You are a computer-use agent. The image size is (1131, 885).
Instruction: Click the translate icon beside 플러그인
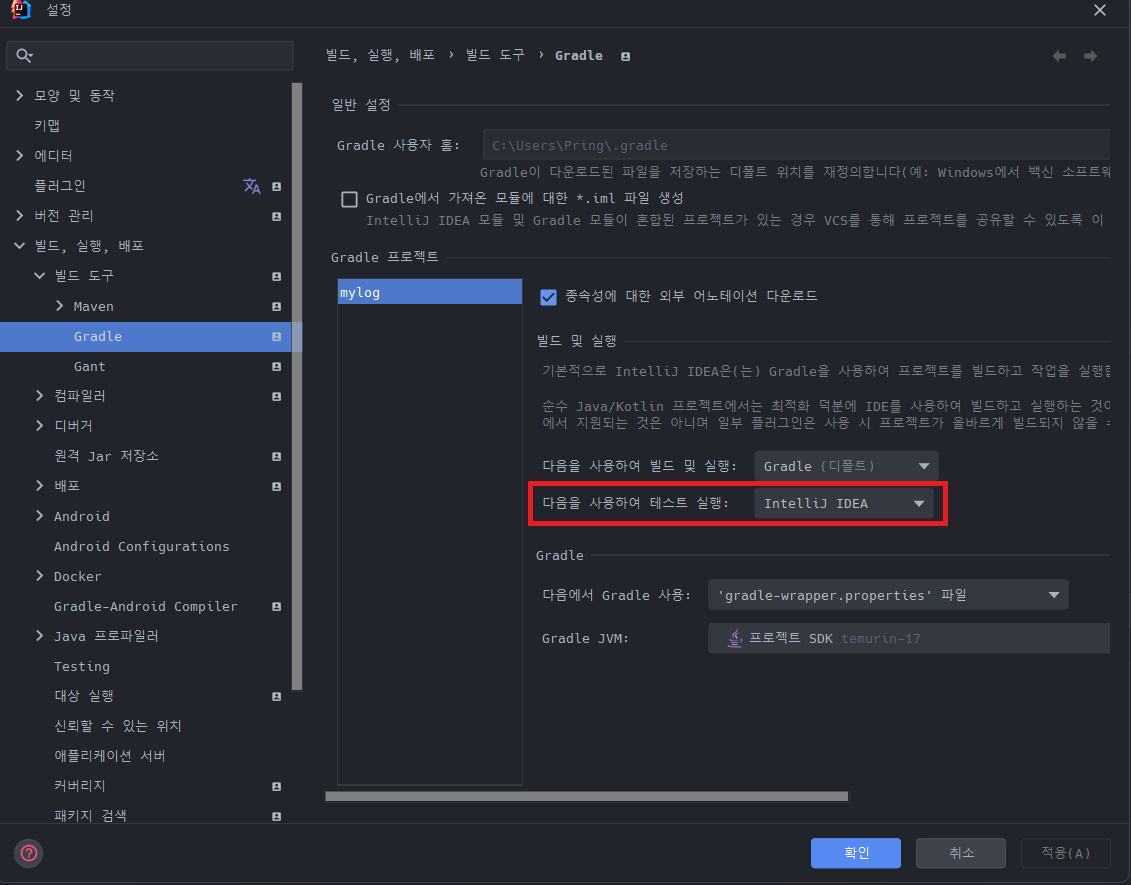pos(251,186)
